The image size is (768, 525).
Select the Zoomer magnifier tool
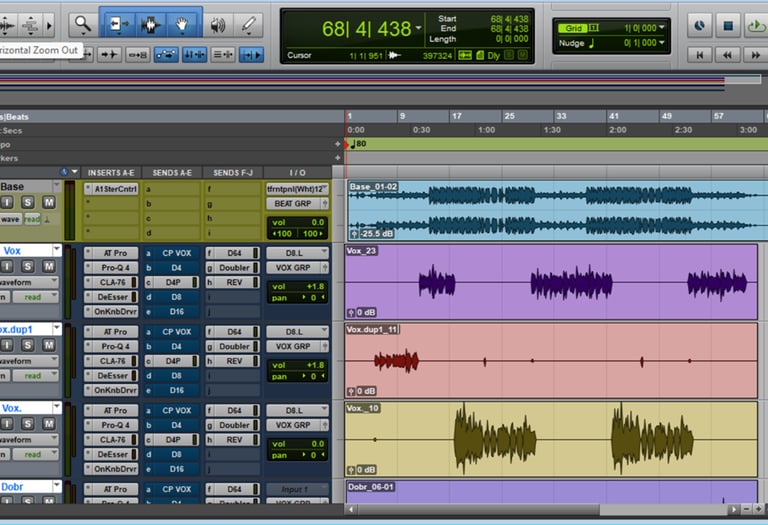point(82,24)
